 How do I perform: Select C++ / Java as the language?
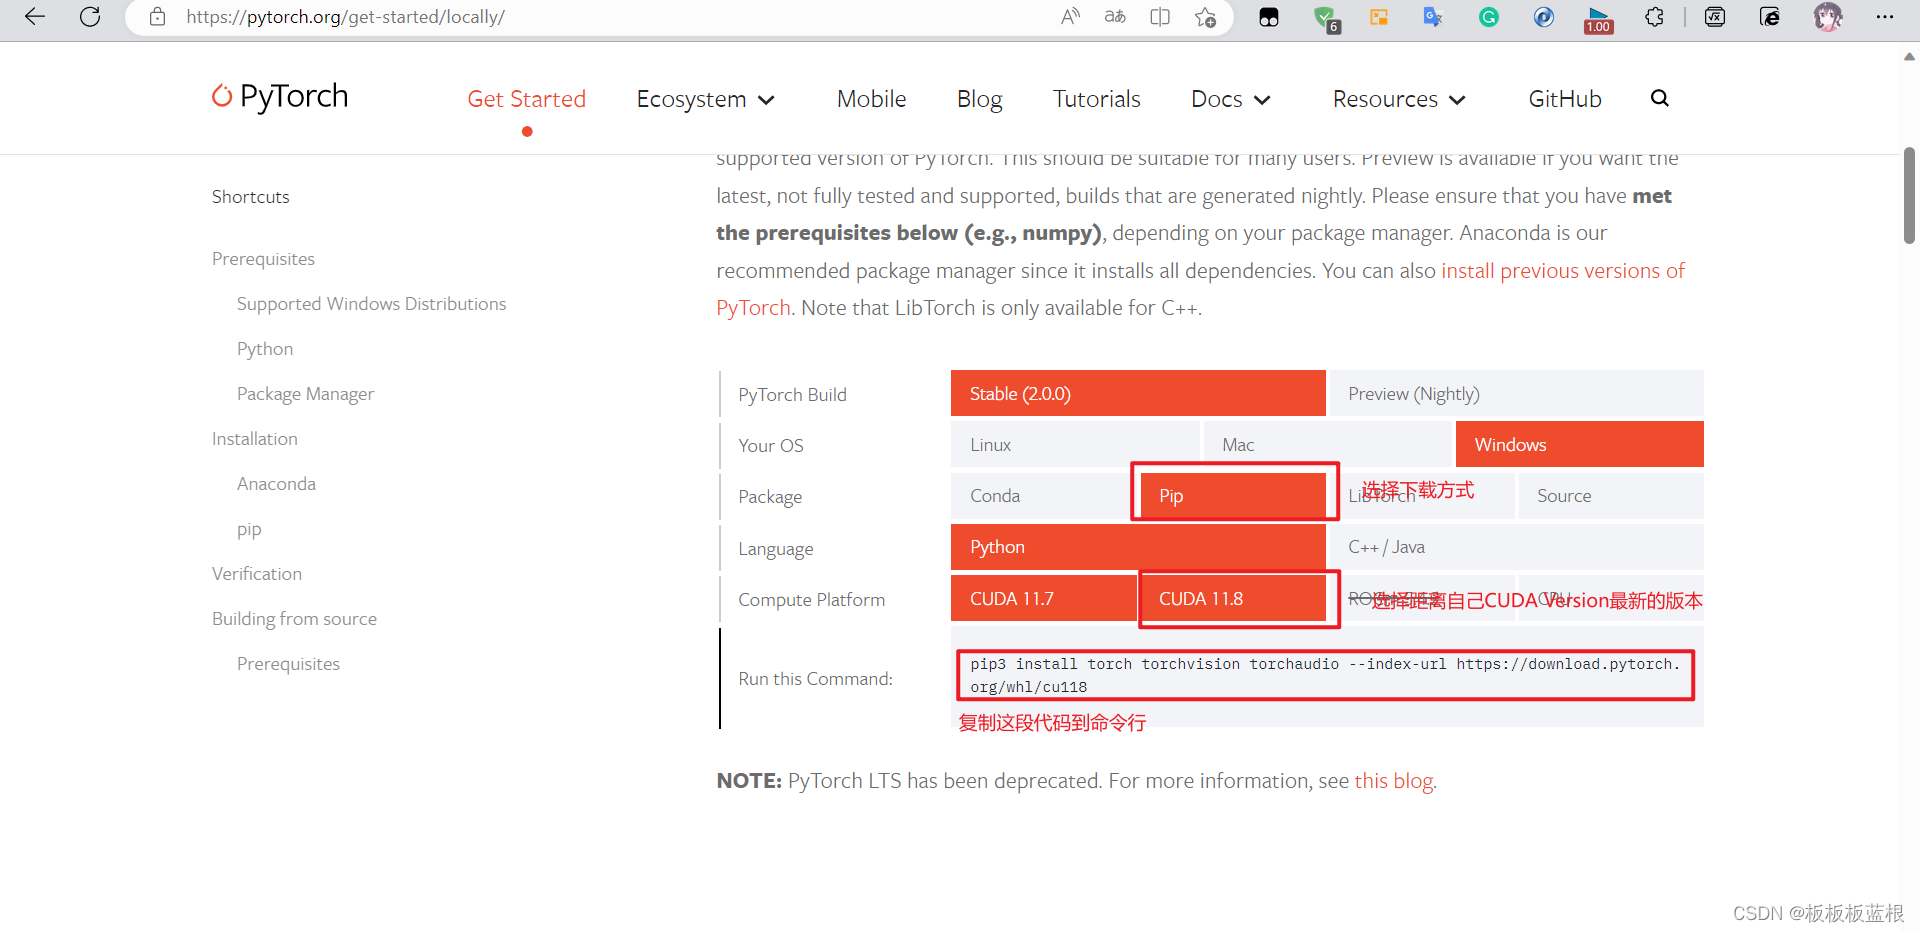(x=1515, y=546)
